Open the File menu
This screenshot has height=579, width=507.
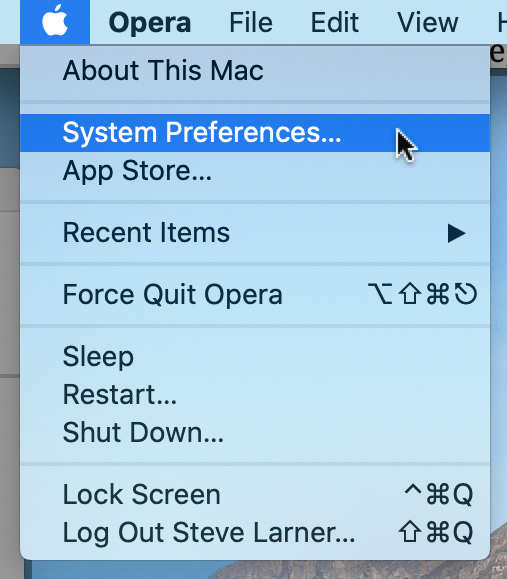(251, 23)
